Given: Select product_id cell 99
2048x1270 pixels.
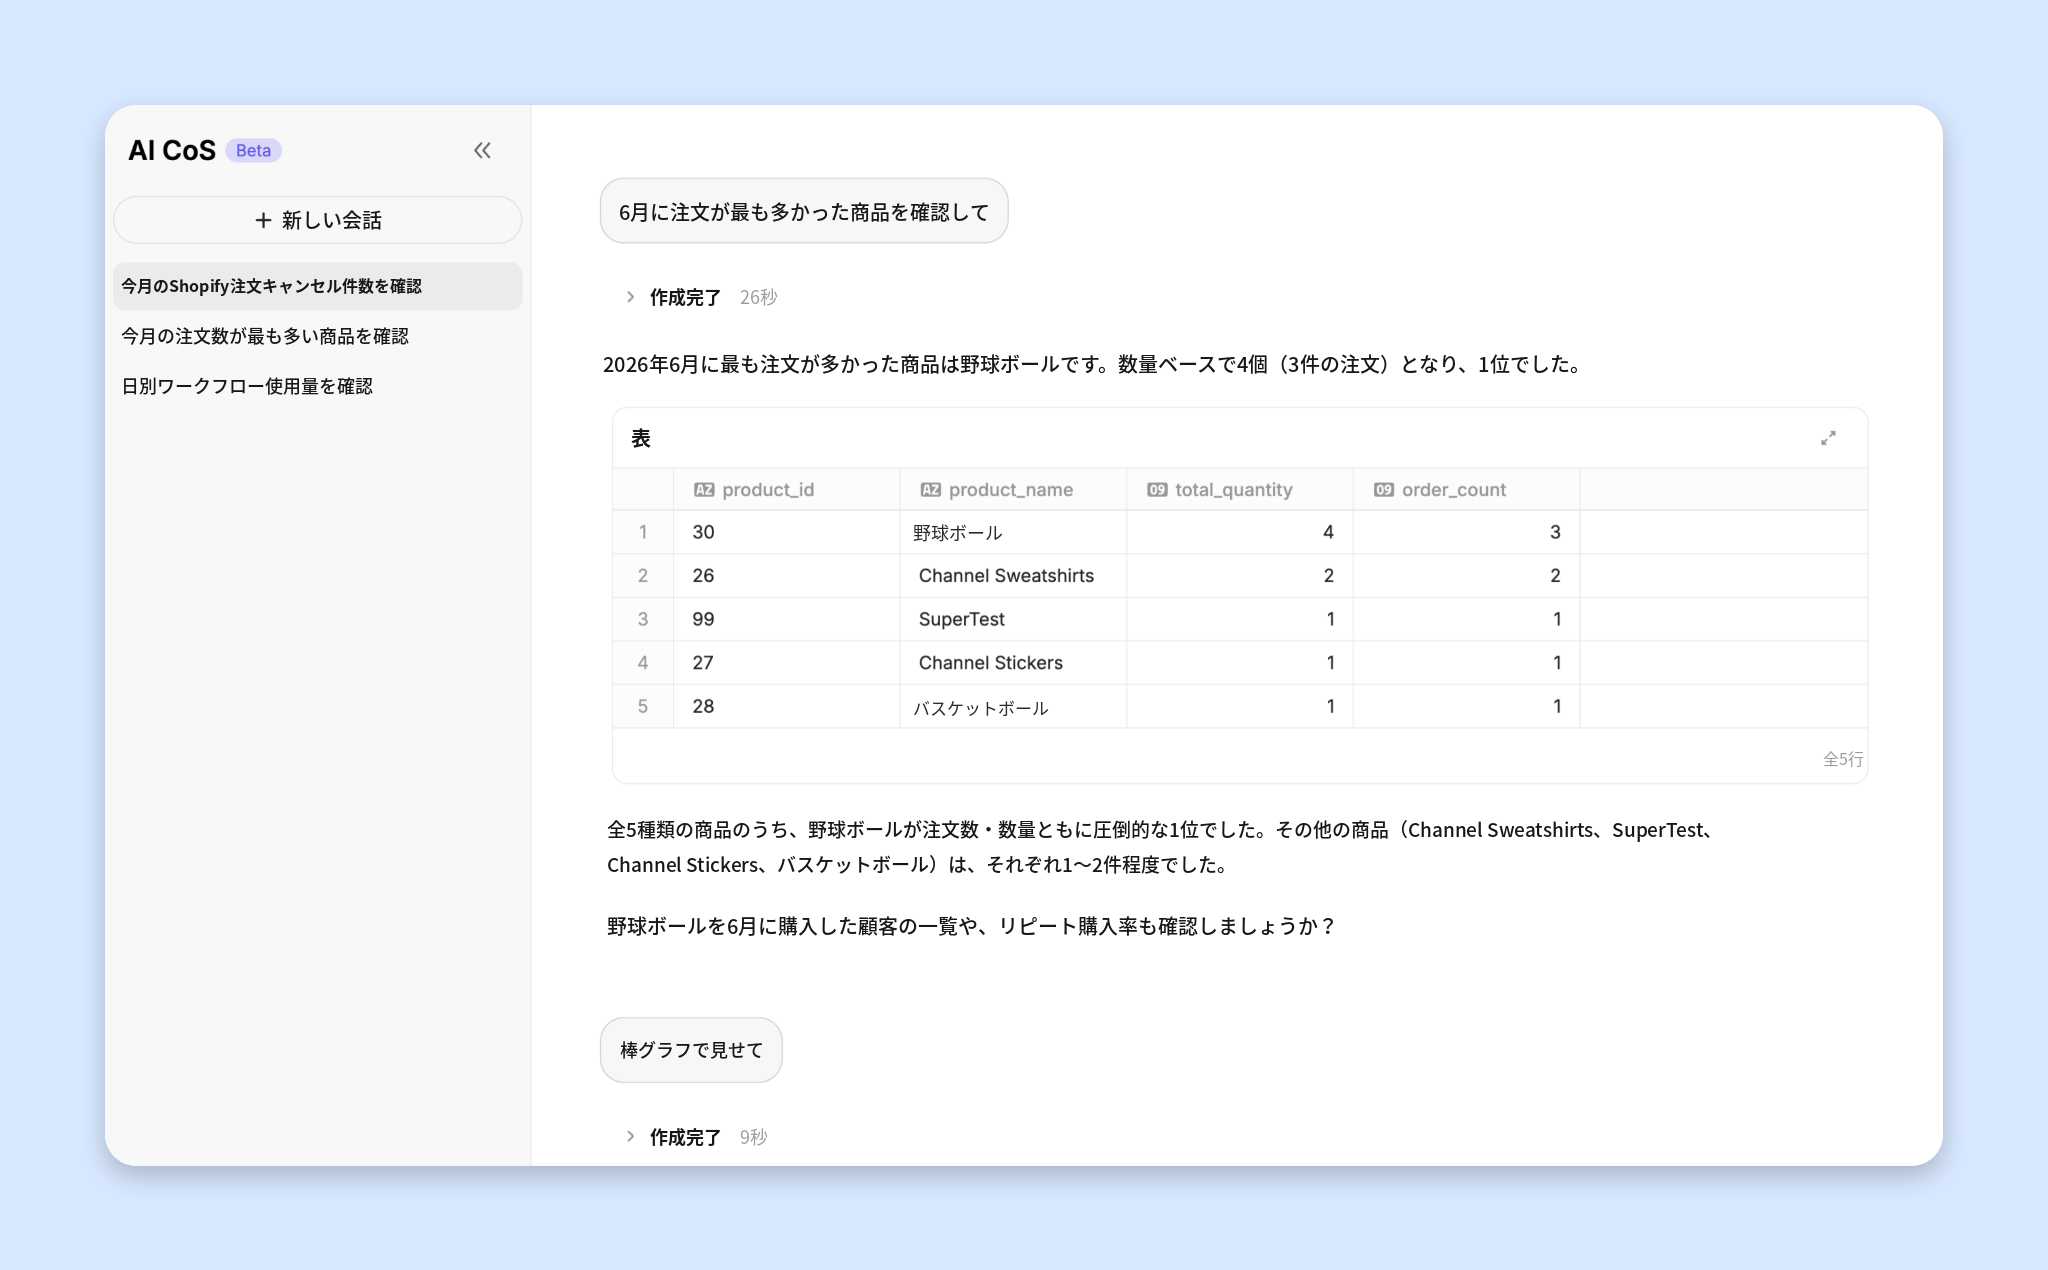Looking at the screenshot, I should [x=786, y=620].
